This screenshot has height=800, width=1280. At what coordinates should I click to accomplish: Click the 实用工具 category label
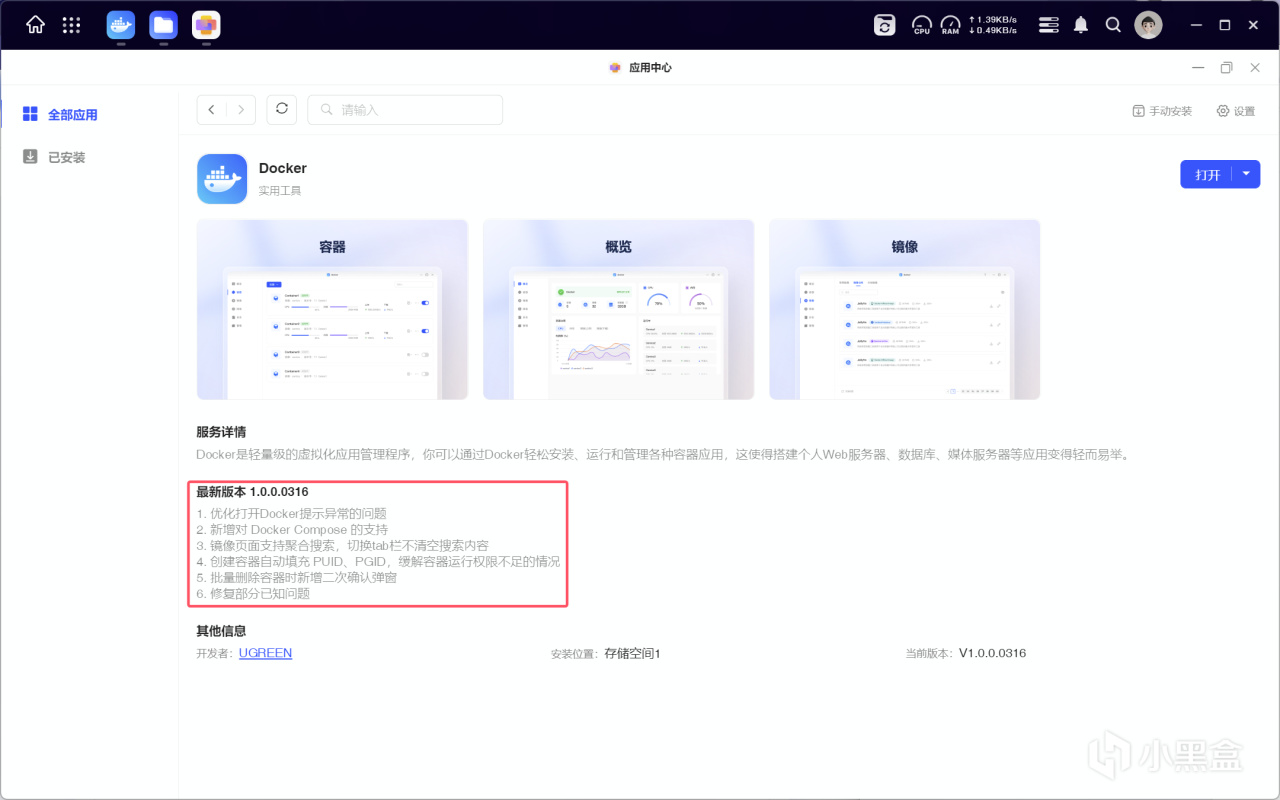point(280,191)
